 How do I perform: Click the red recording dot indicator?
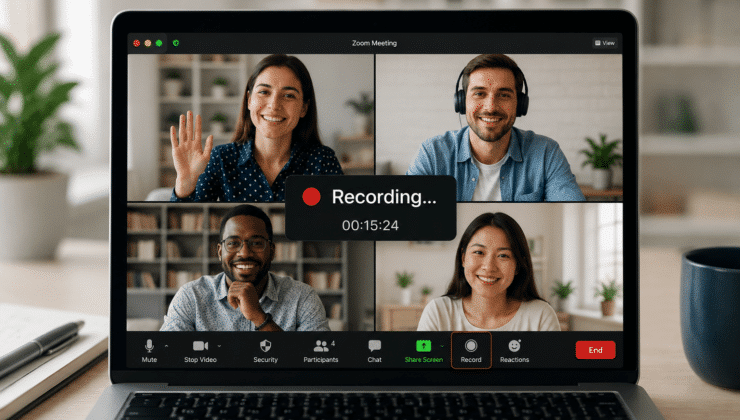(311, 196)
